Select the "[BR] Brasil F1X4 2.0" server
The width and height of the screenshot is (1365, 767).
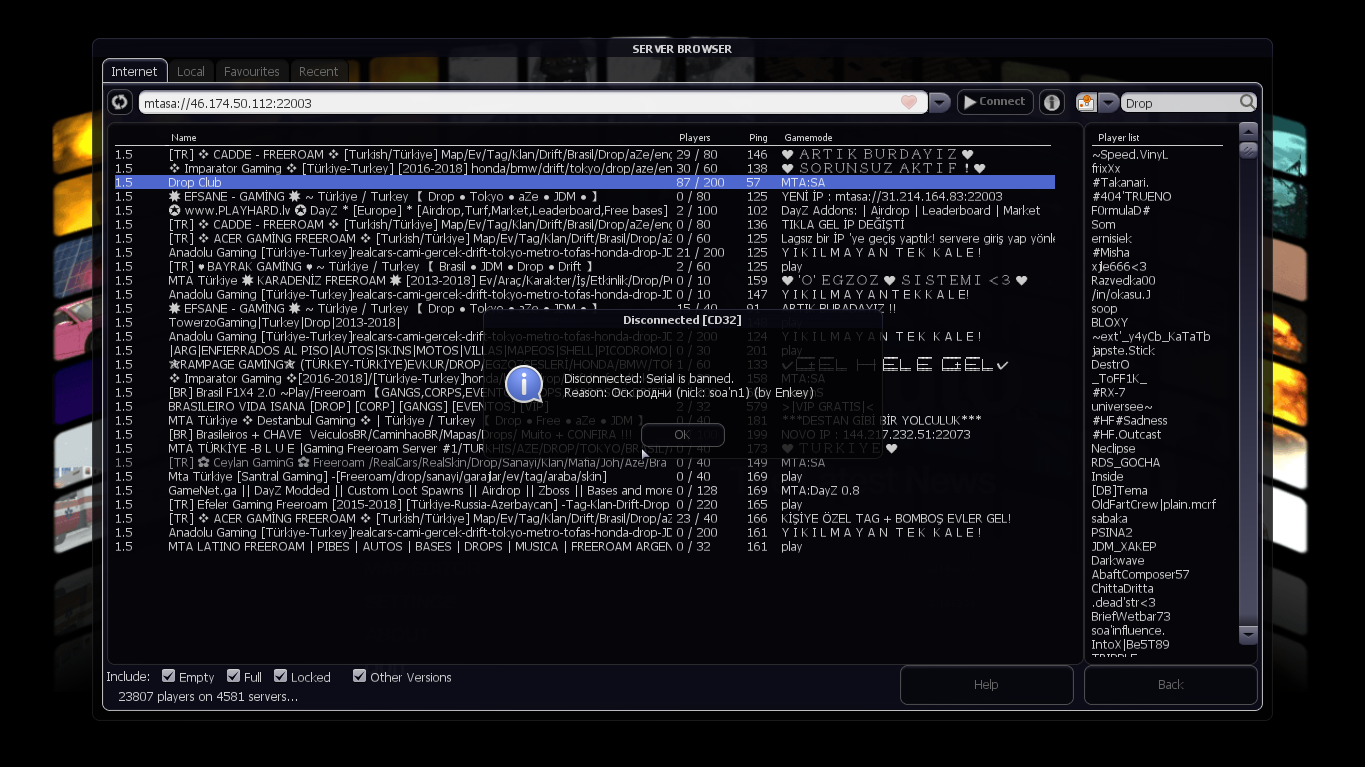584,393
